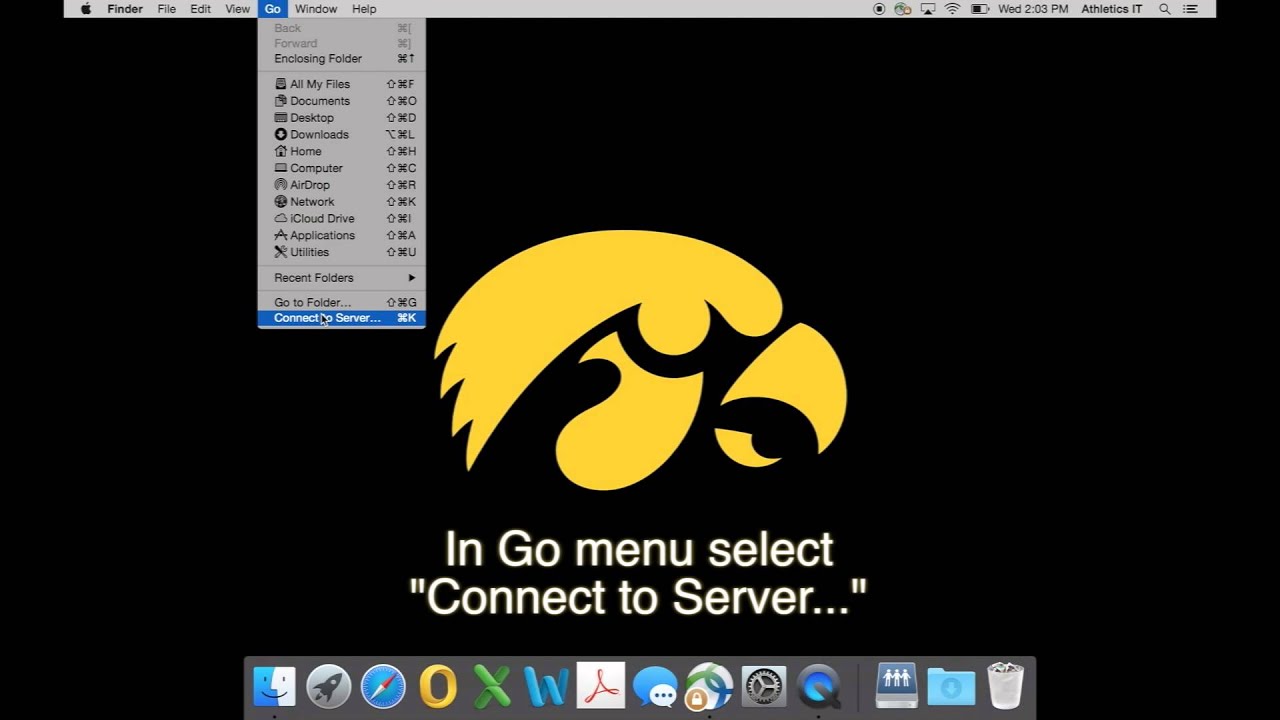This screenshot has width=1280, height=720.
Task: Open the Trash in the dock
Action: 1005,685
